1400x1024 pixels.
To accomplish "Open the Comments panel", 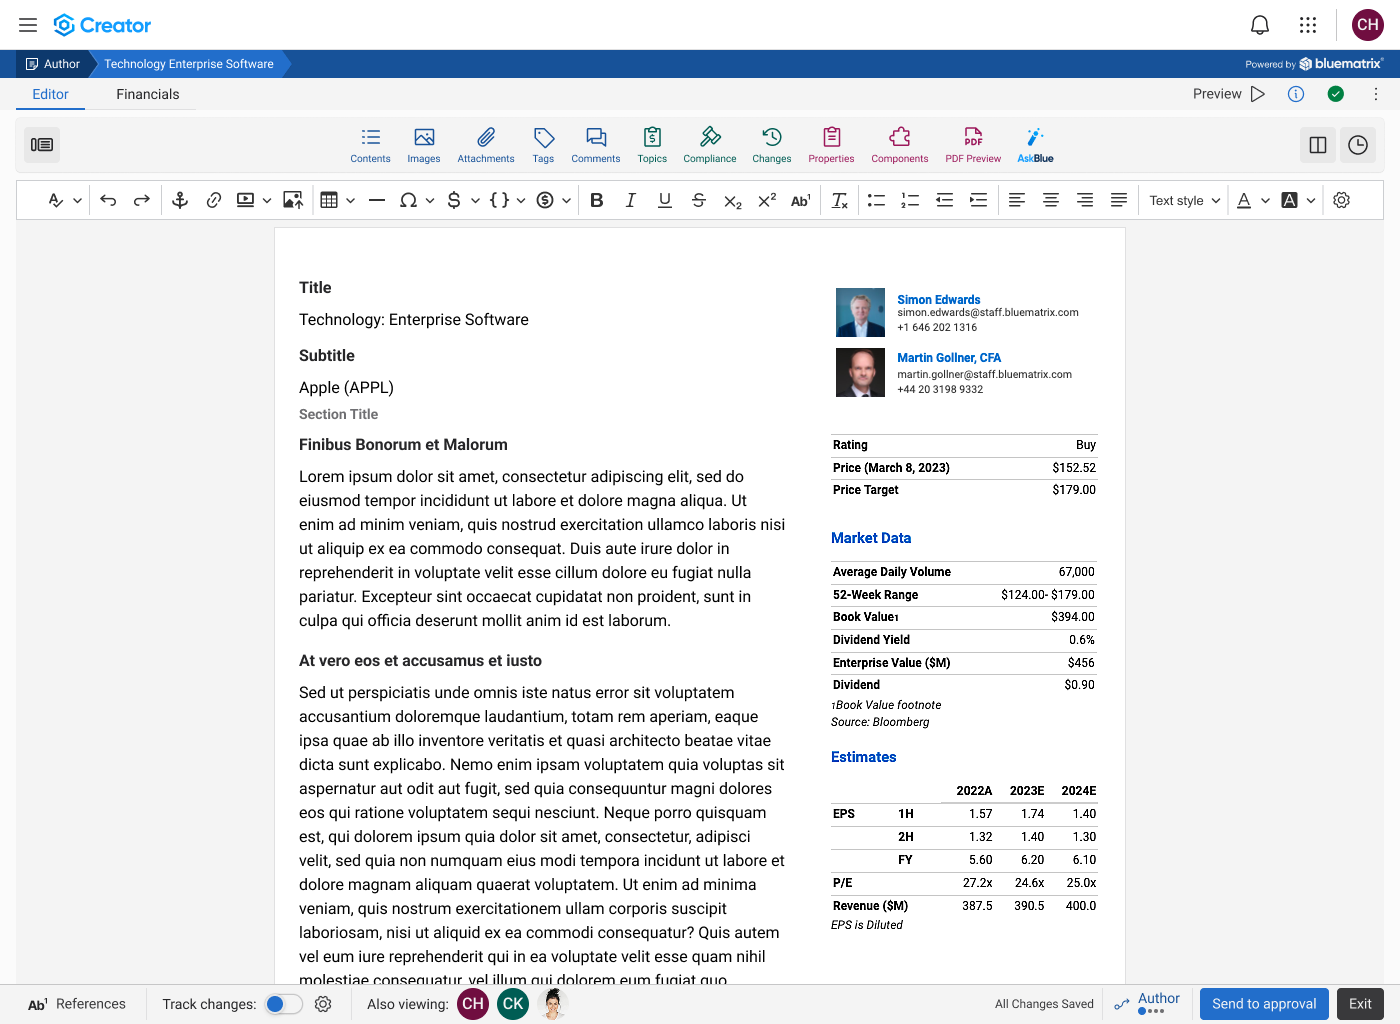I will 595,145.
